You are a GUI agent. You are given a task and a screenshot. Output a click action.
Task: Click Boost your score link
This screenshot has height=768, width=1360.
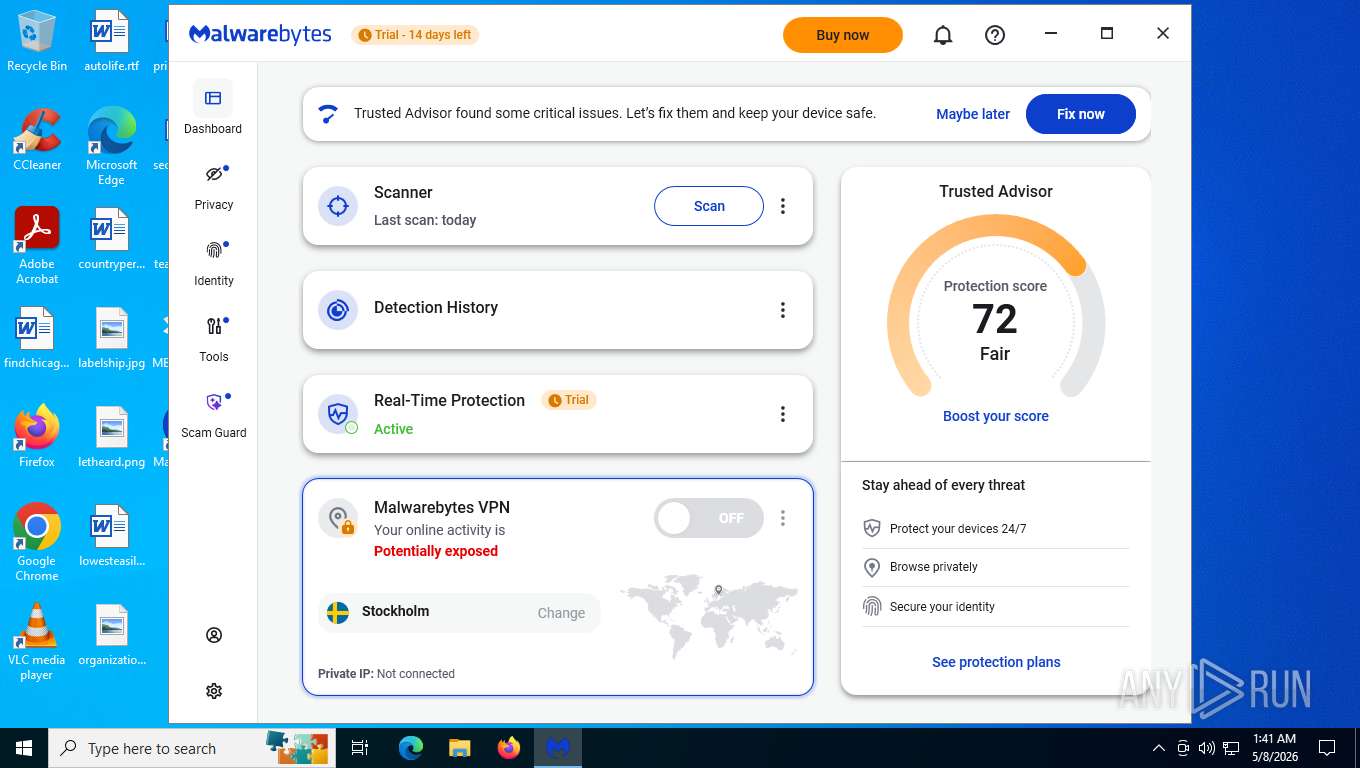[996, 416]
